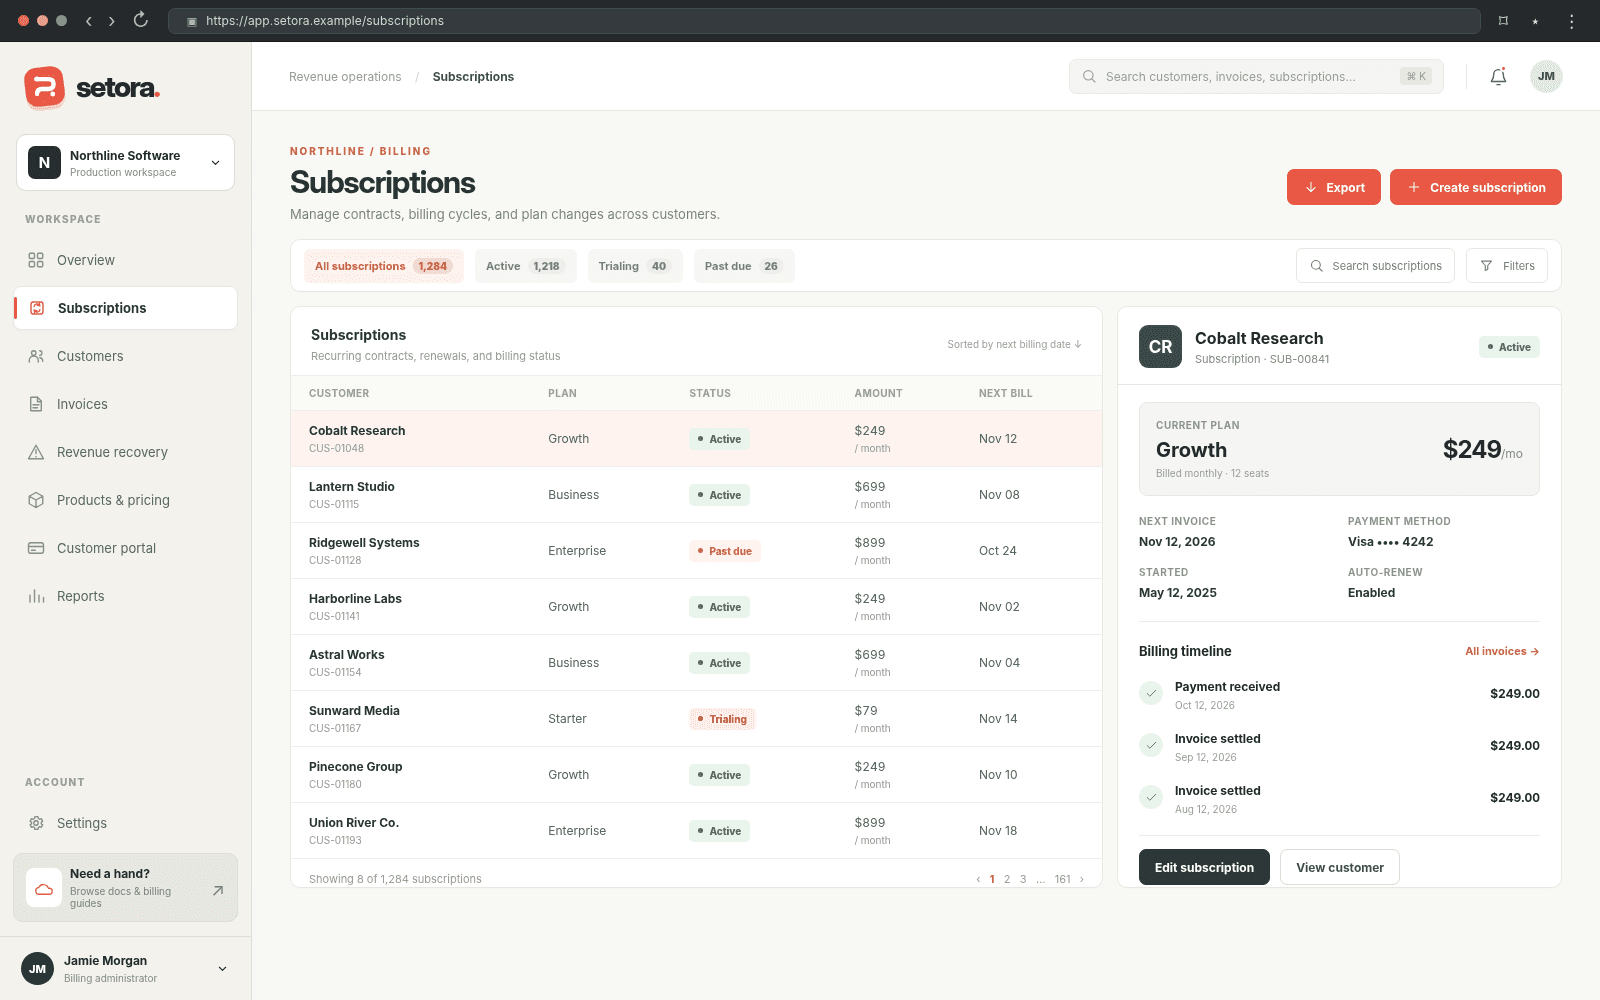The width and height of the screenshot is (1600, 1000).
Task: Click View customer button
Action: [x=1340, y=867]
